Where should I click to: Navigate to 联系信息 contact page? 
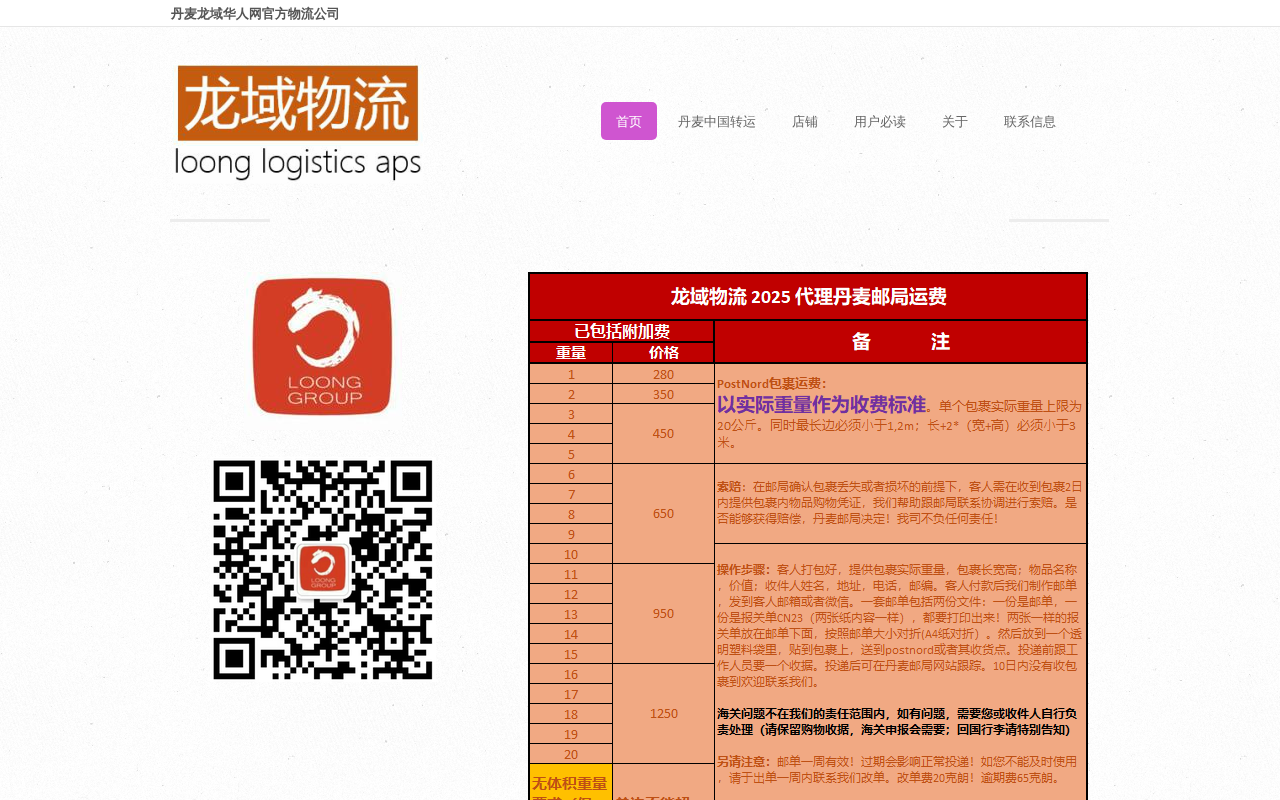point(1030,121)
